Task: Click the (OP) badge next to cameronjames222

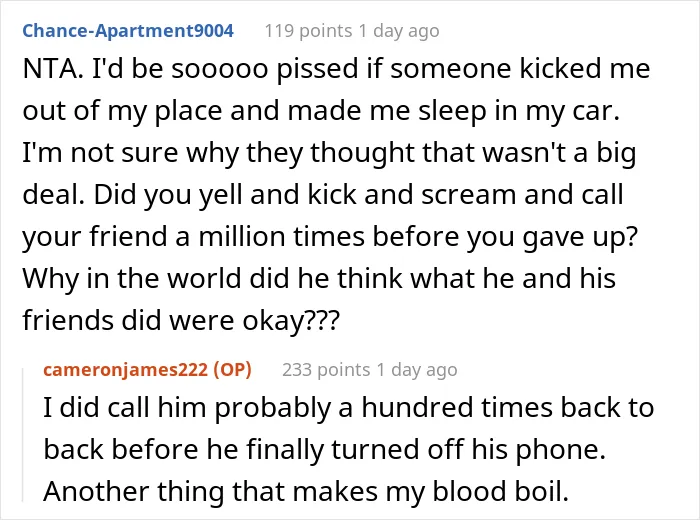Action: (233, 370)
